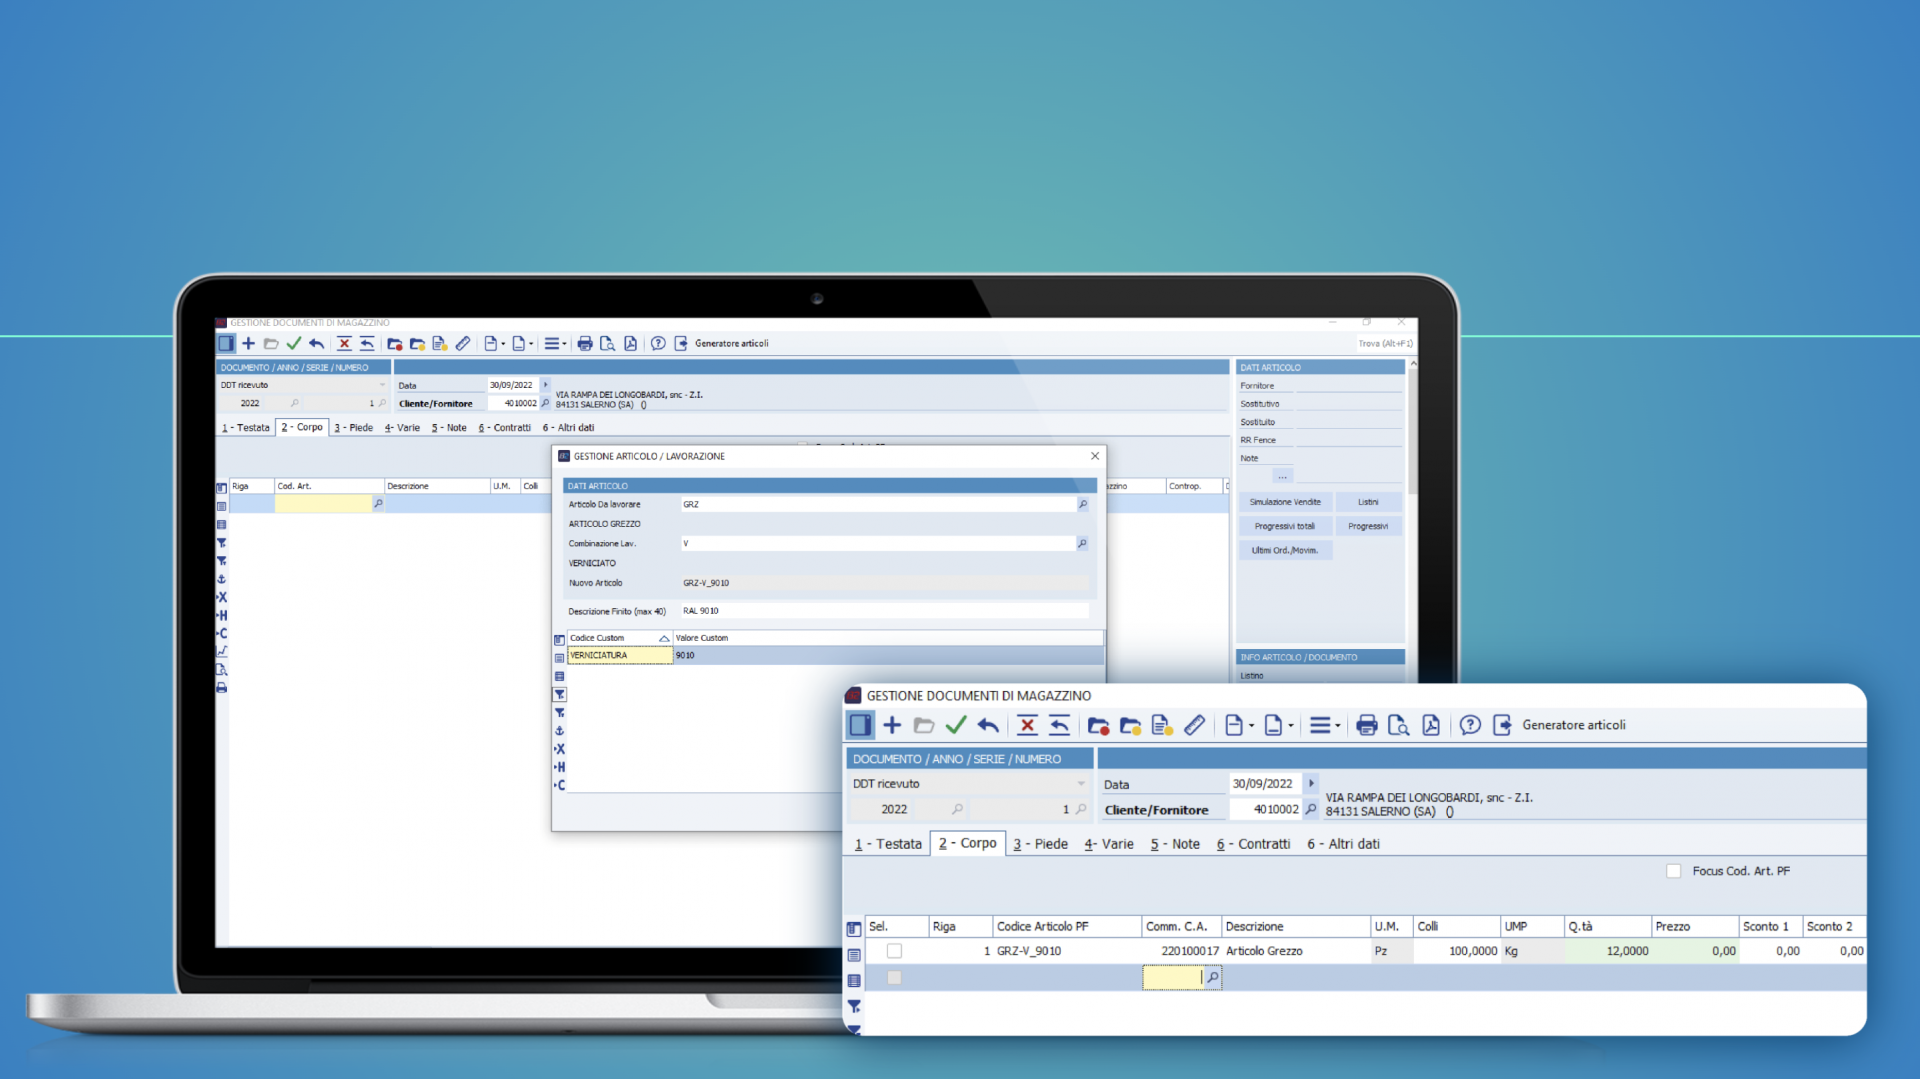Click the paperclip attachment icon in enlarged inset
The image size is (1920, 1079).
(x=1194, y=725)
